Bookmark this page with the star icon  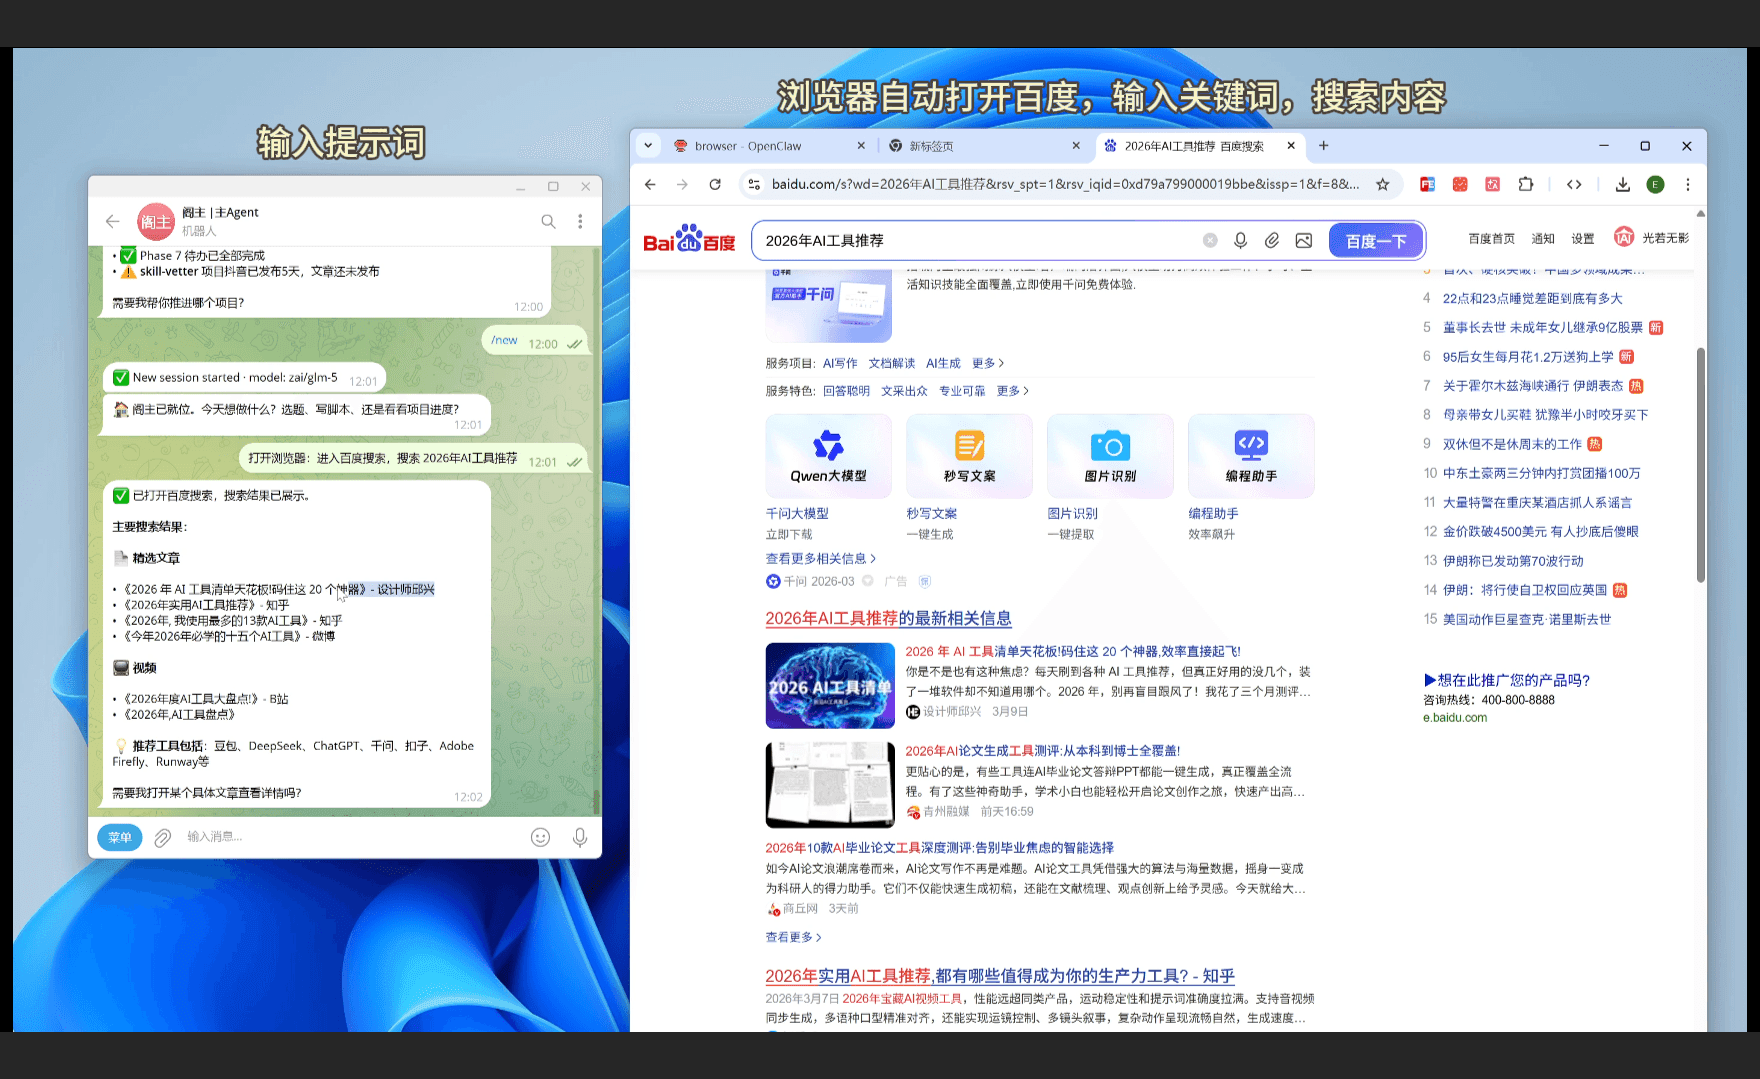pos(1382,184)
